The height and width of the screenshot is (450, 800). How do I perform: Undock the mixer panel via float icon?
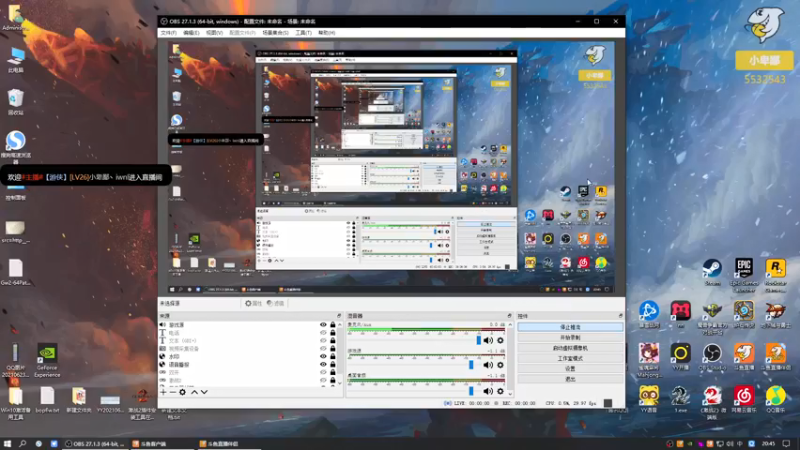pyautogui.click(x=509, y=316)
